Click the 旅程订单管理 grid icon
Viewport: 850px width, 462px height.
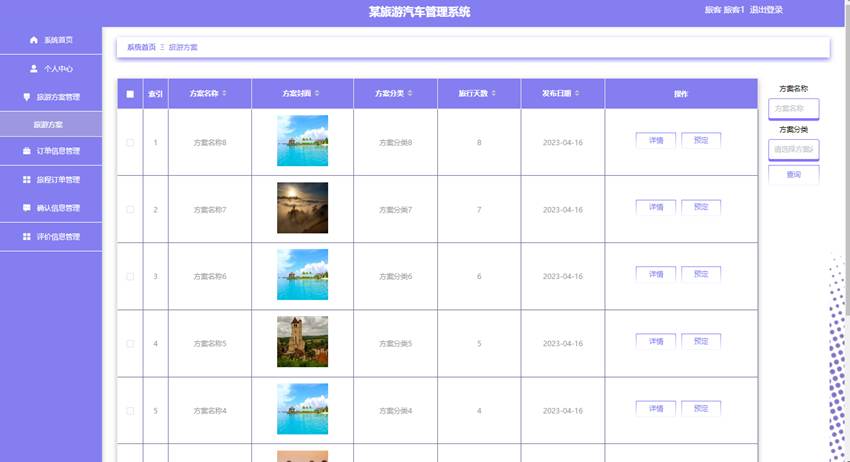(x=27, y=179)
